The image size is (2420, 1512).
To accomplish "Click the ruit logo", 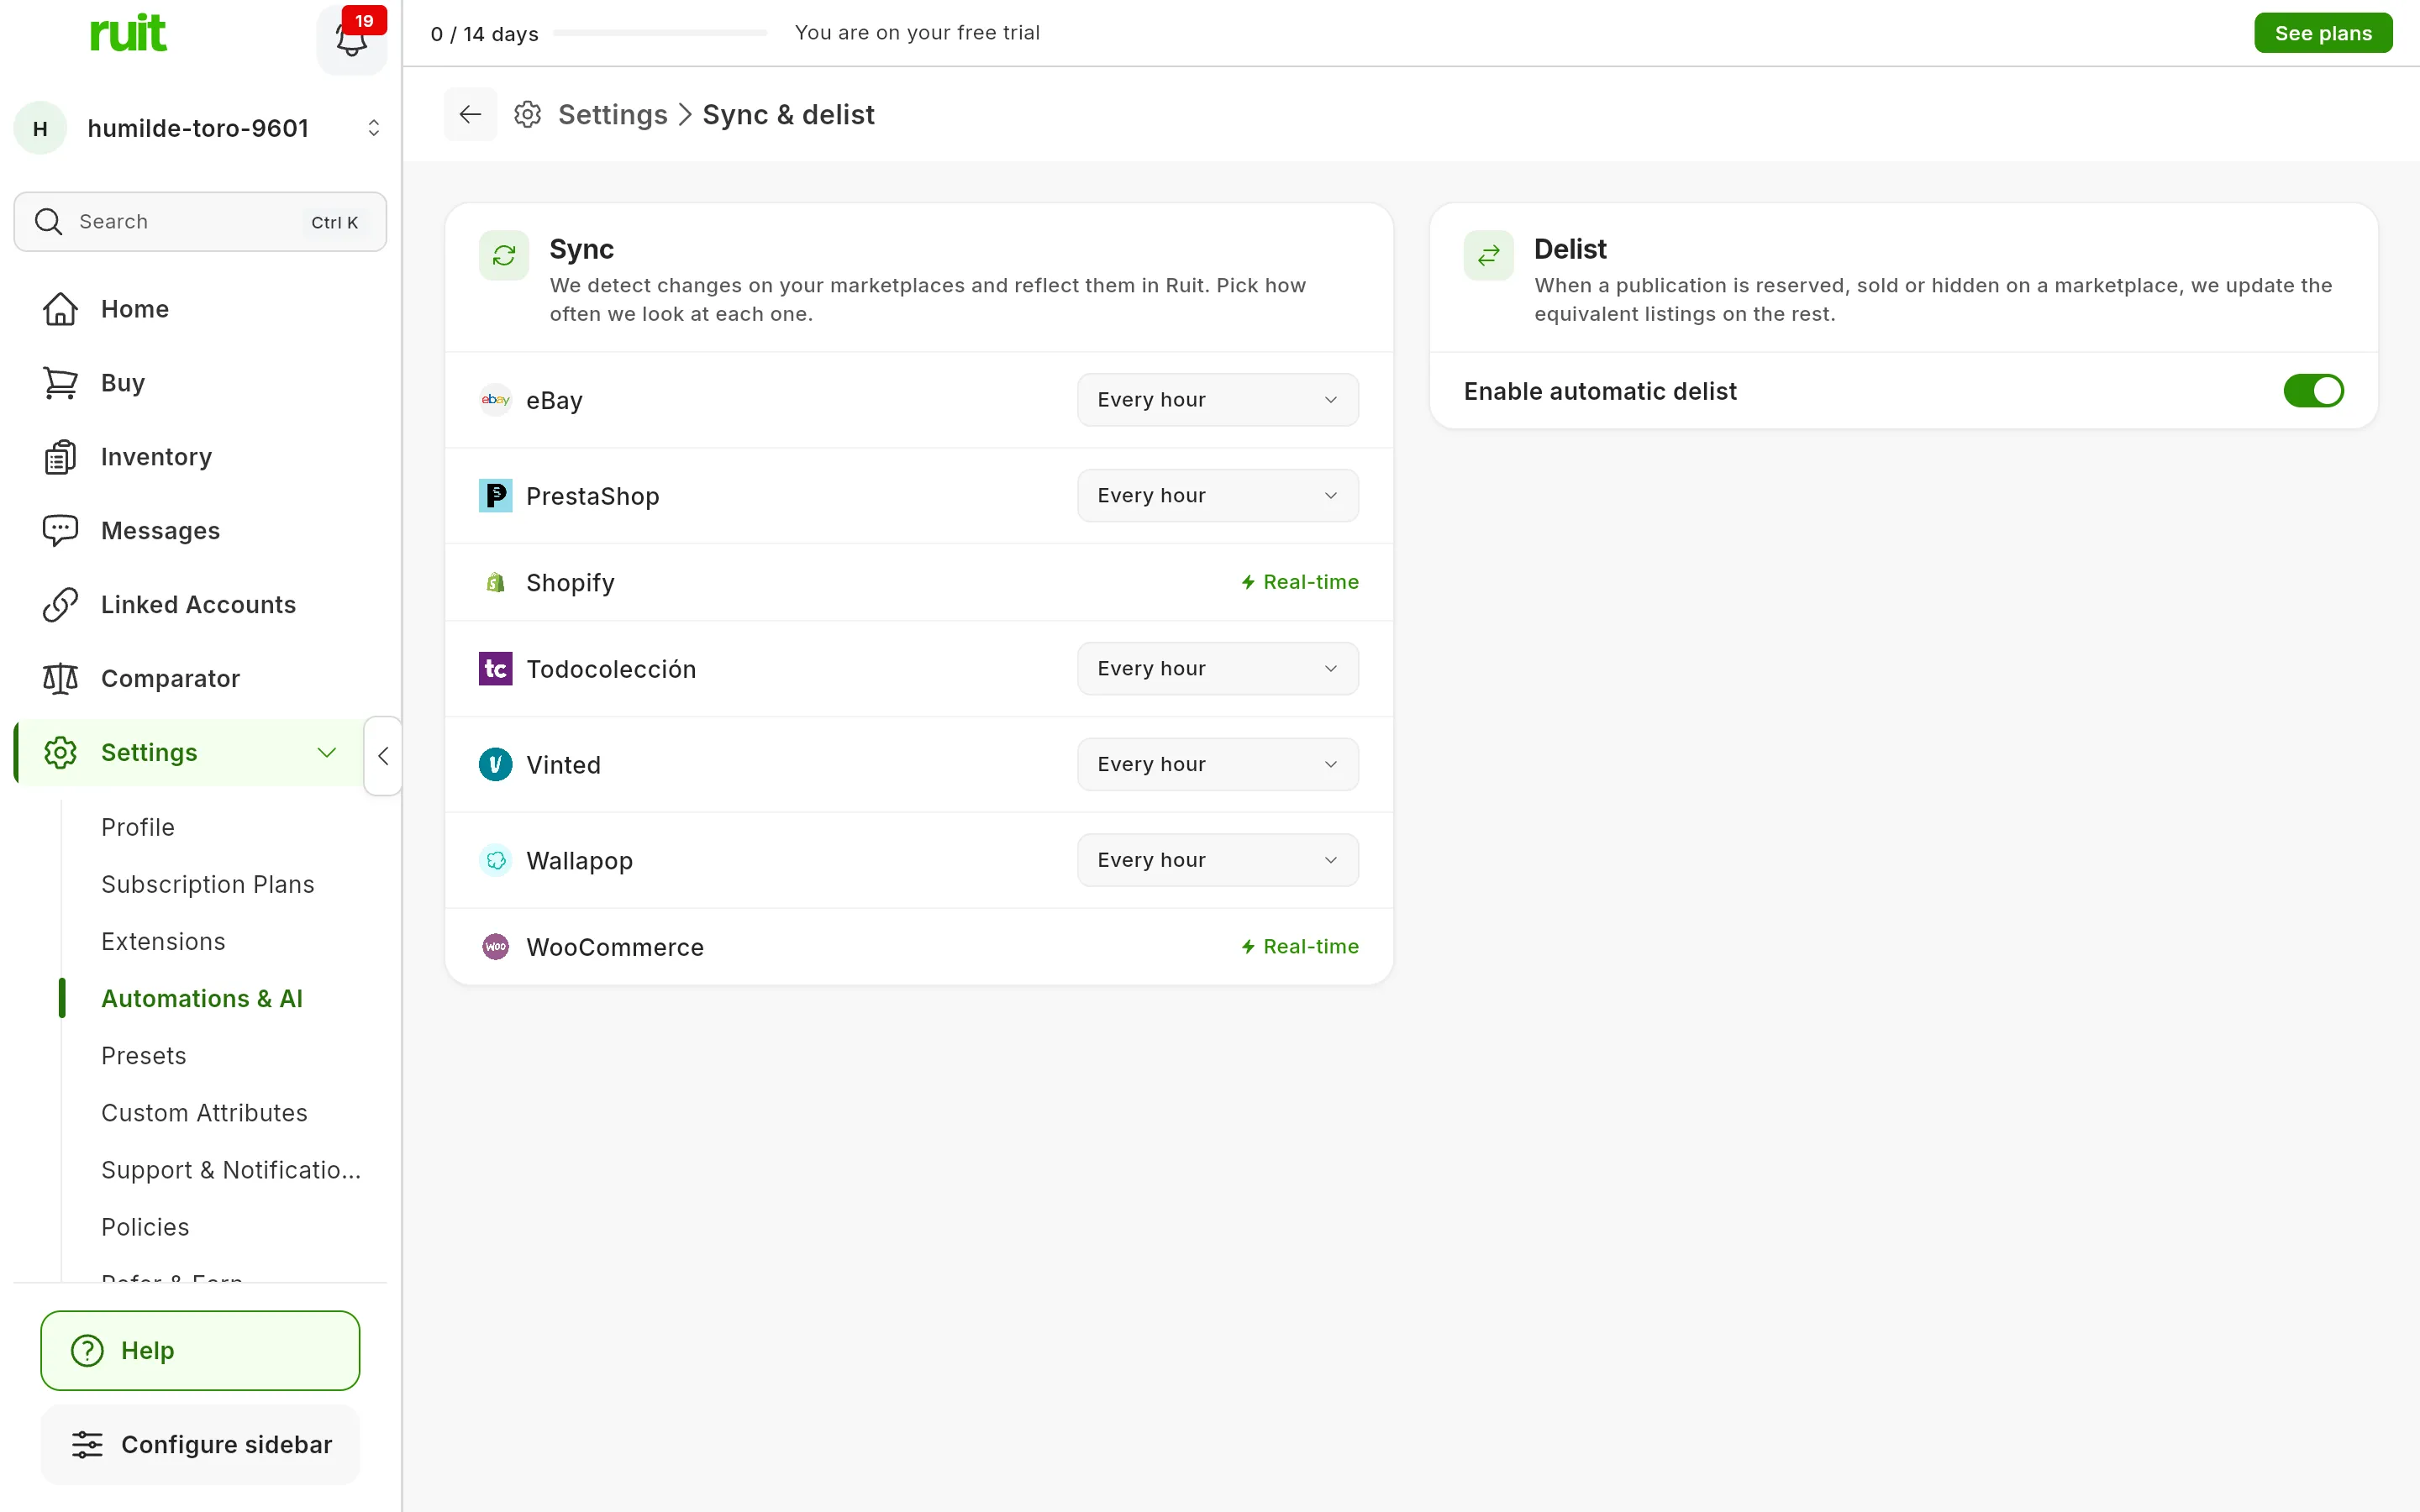I will click(x=128, y=33).
